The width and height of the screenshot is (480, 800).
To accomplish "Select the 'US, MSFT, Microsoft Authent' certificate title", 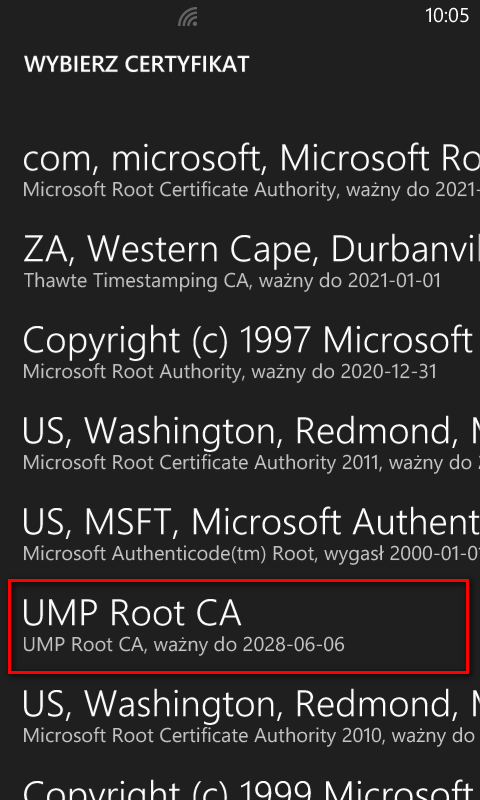I will pyautogui.click(x=251, y=522).
